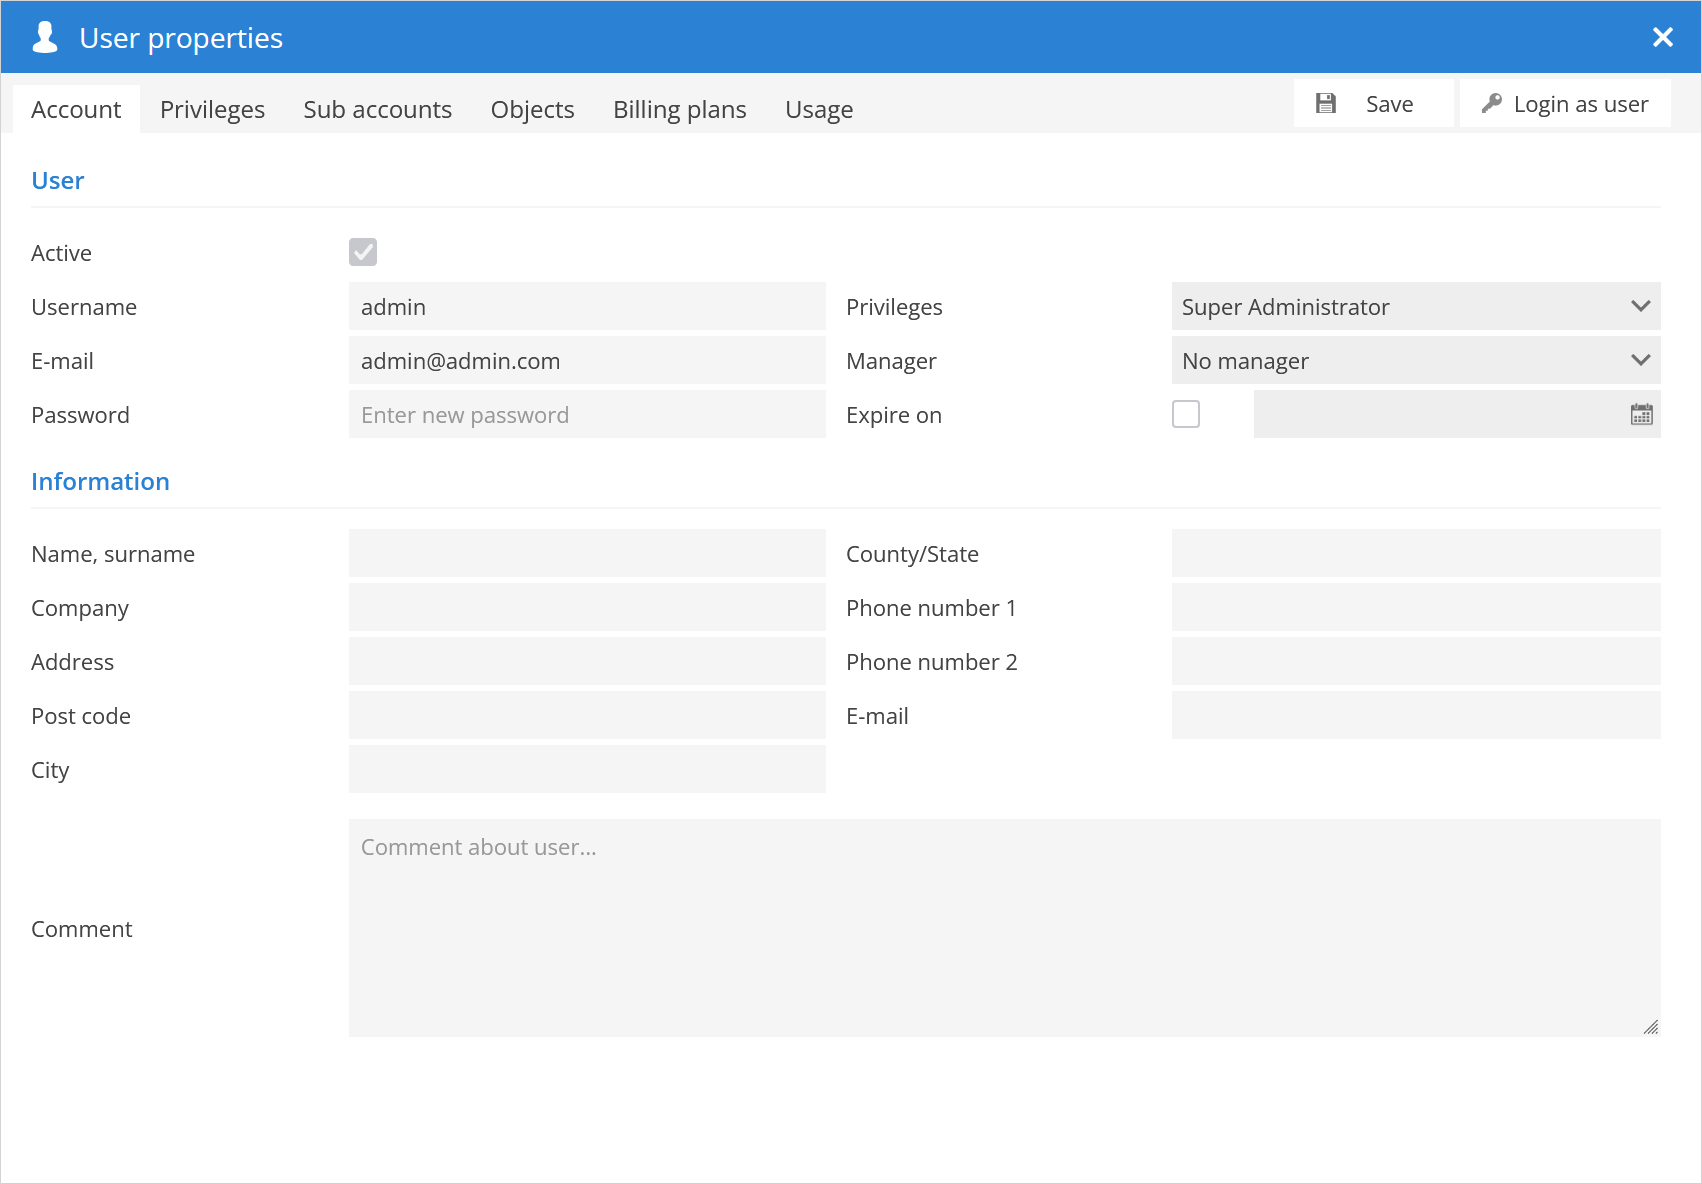Click the Phone number 1 field

click(x=1415, y=608)
